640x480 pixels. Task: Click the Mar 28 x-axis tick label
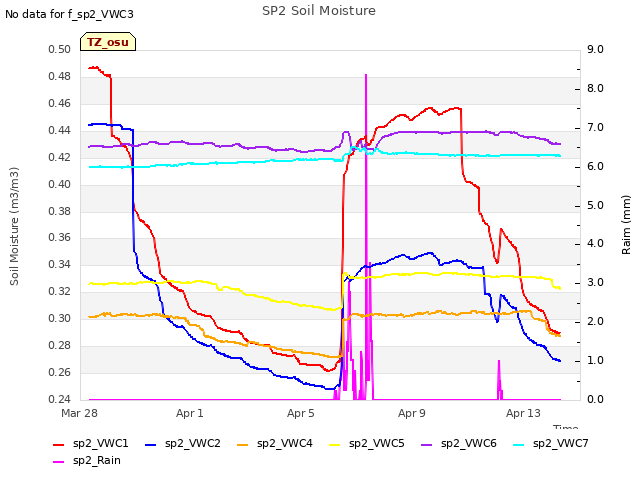(x=79, y=413)
